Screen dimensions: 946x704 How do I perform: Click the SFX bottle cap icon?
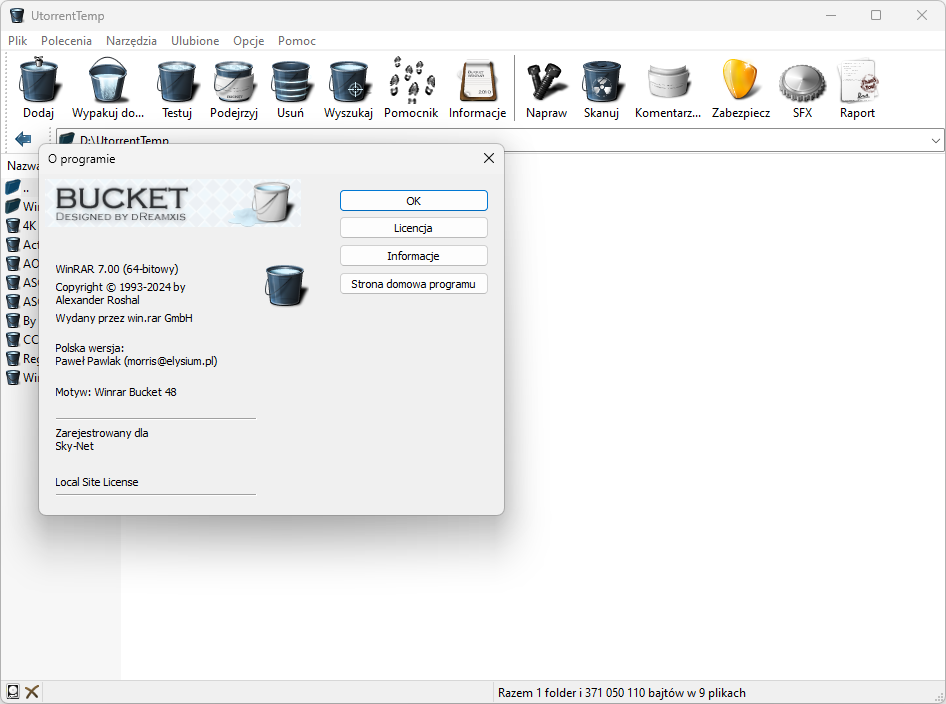click(802, 83)
